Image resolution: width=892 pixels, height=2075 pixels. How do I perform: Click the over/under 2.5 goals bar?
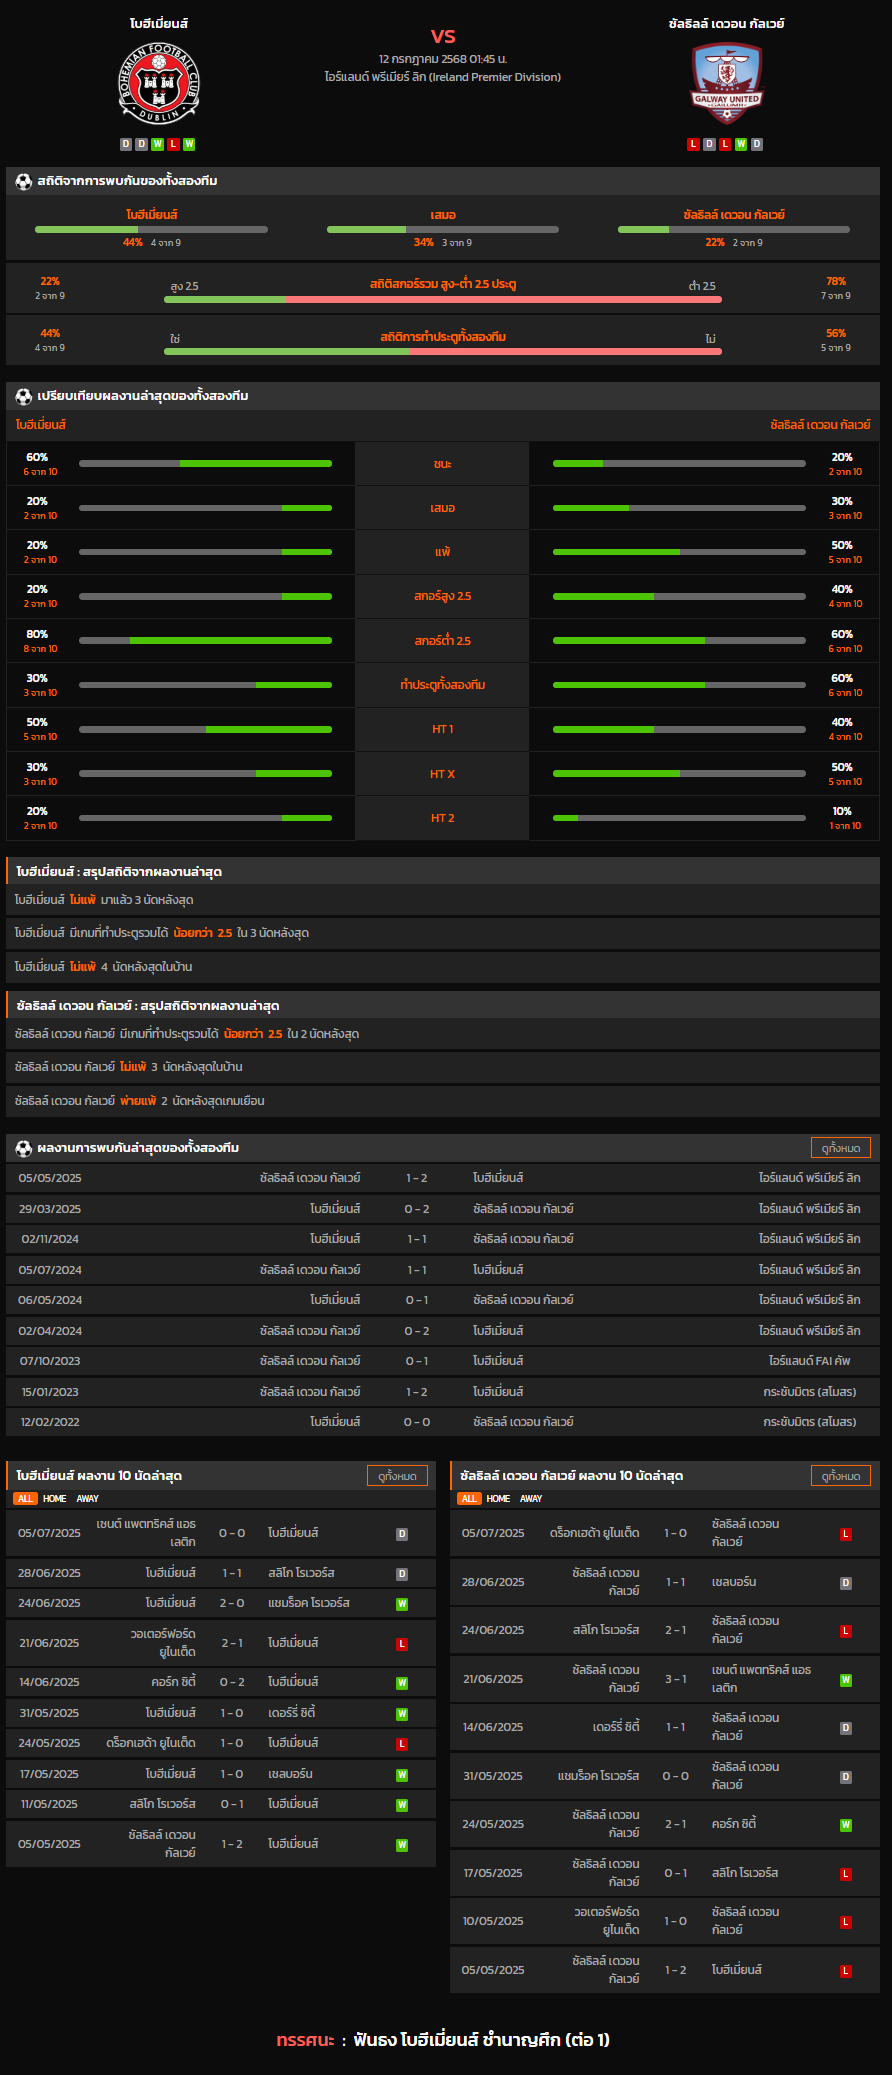(443, 299)
